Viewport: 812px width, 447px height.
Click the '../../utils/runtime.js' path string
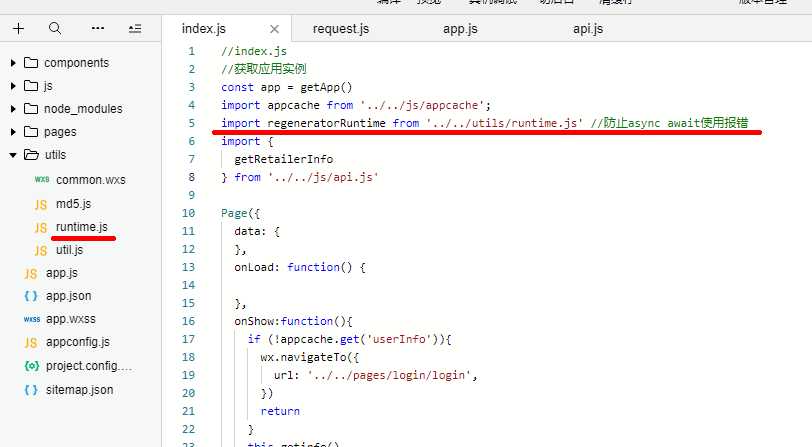tap(504, 123)
